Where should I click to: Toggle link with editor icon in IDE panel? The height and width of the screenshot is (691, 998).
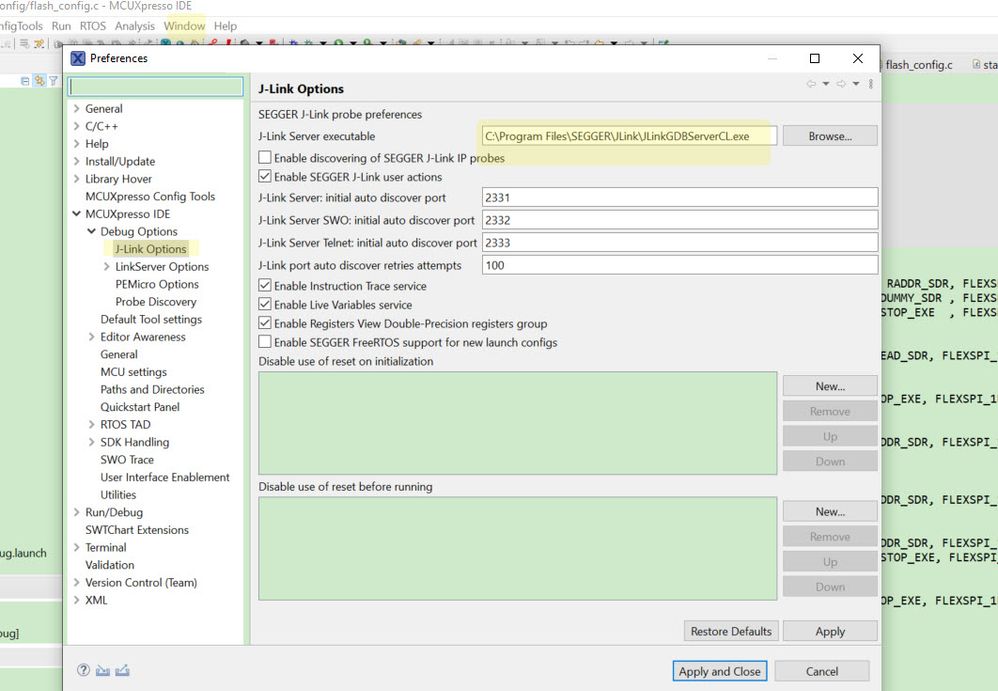pyautogui.click(x=39, y=81)
